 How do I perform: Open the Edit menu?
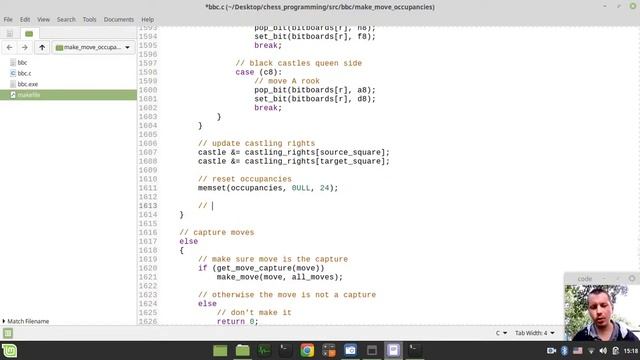tap(25, 19)
